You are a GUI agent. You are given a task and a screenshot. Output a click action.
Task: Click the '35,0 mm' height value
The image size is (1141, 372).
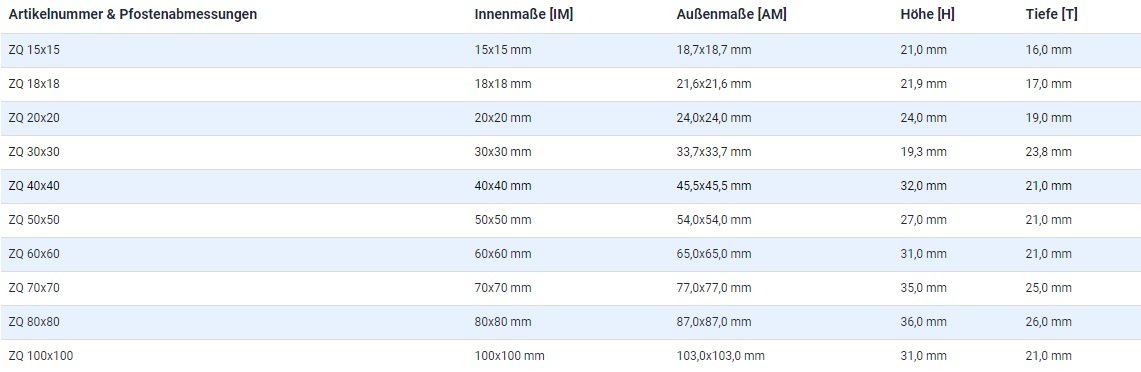point(923,288)
